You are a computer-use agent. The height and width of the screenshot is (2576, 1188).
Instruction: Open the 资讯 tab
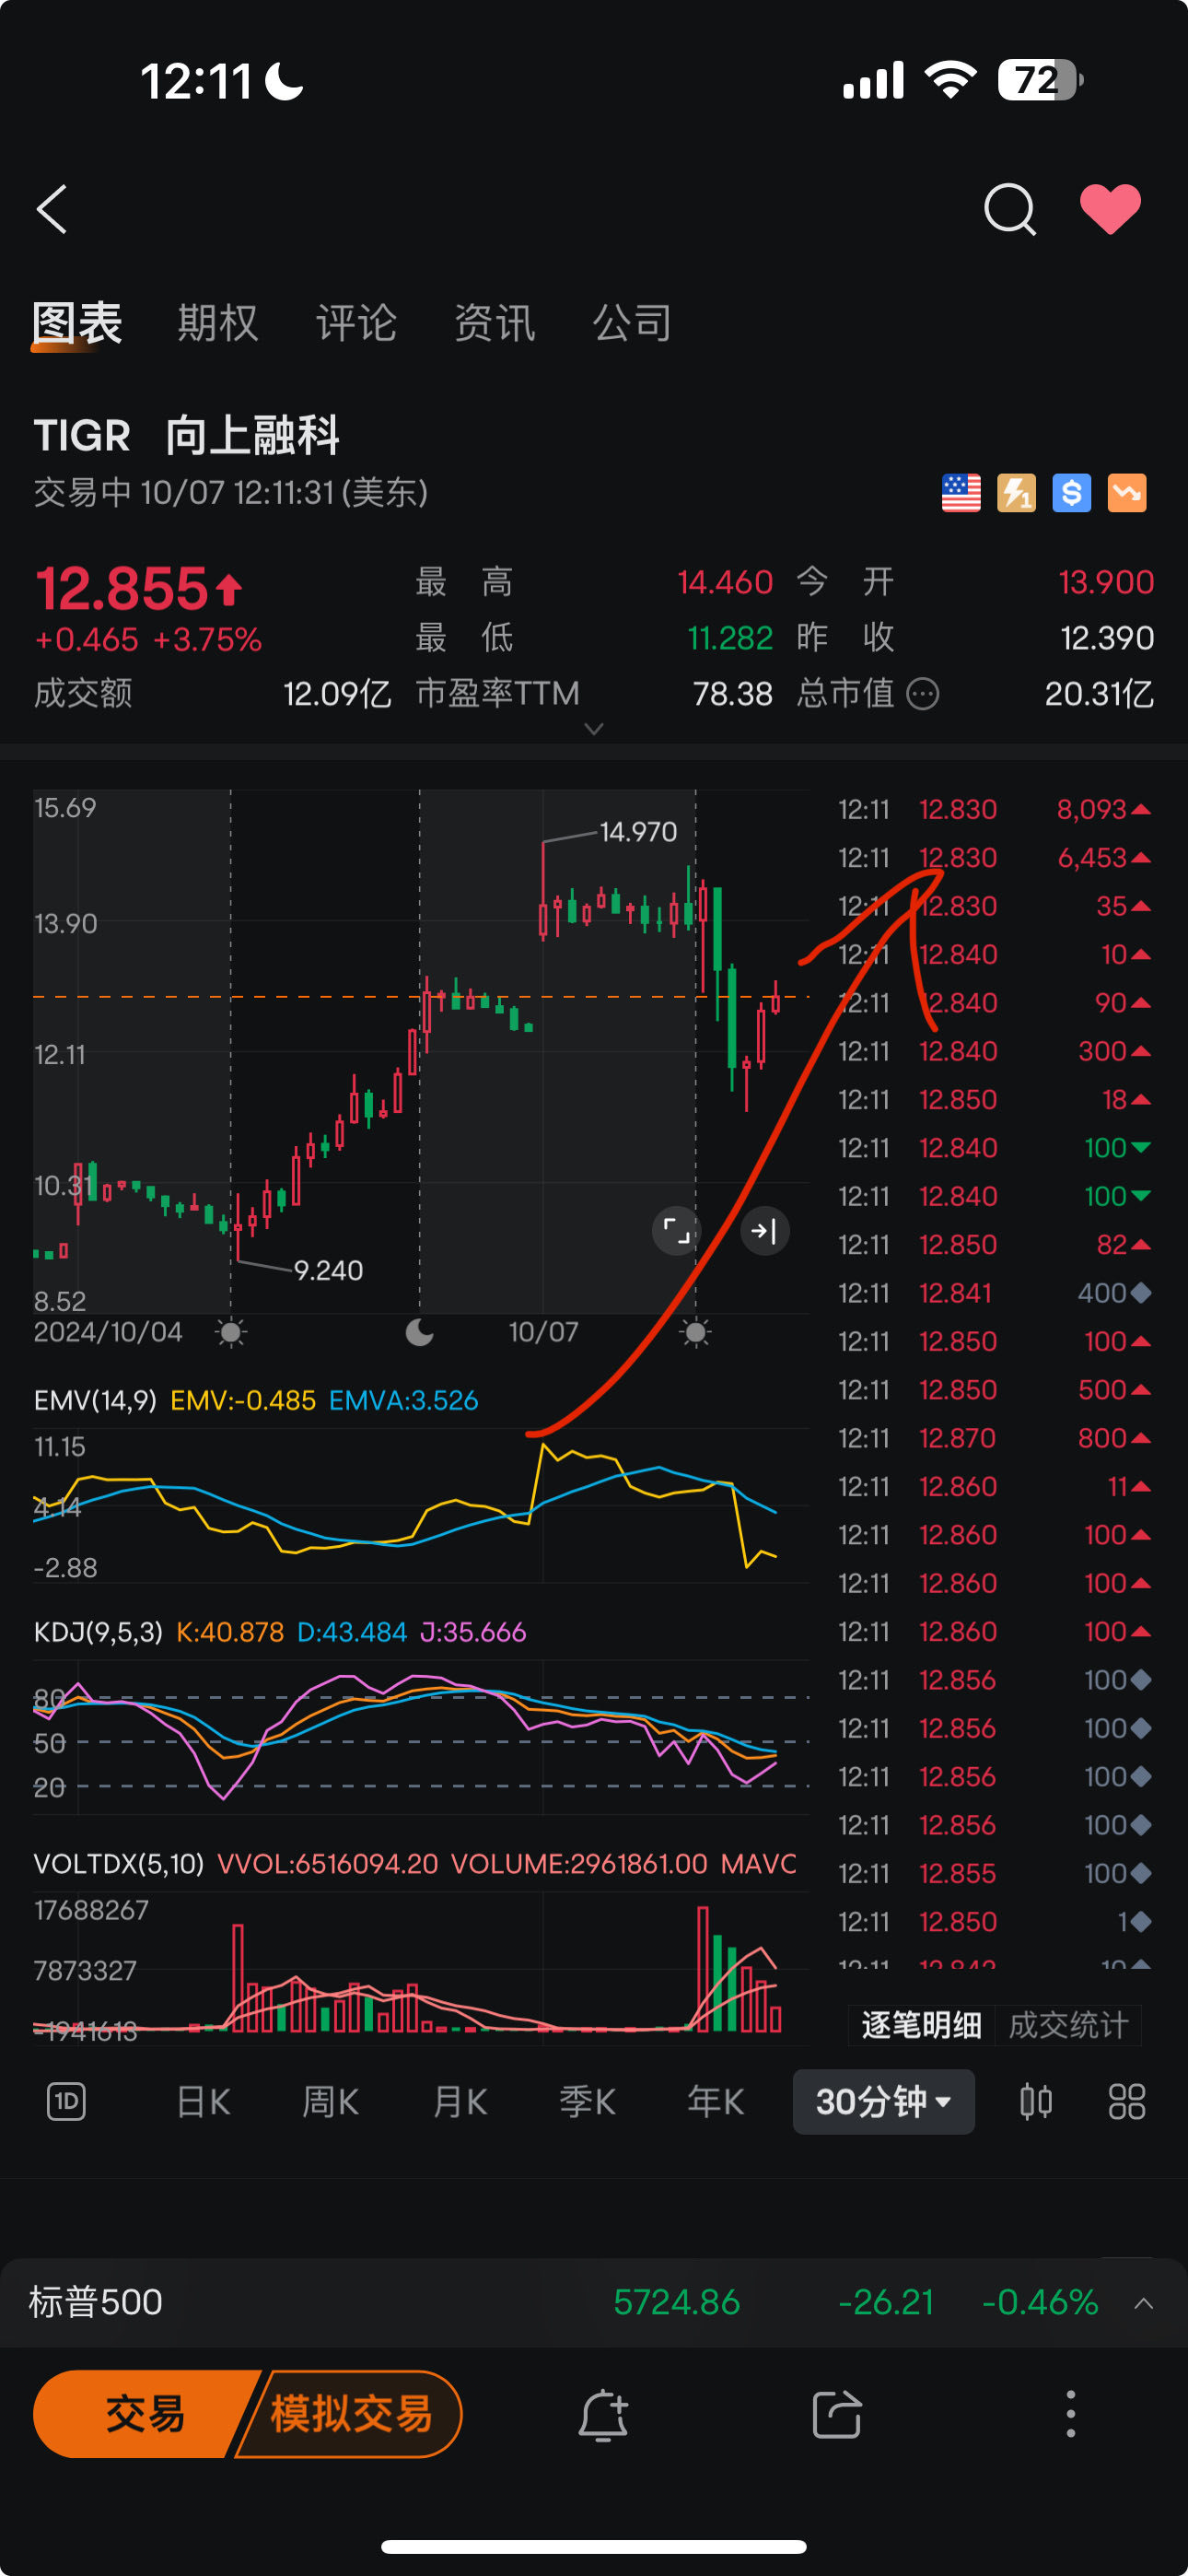click(x=494, y=323)
